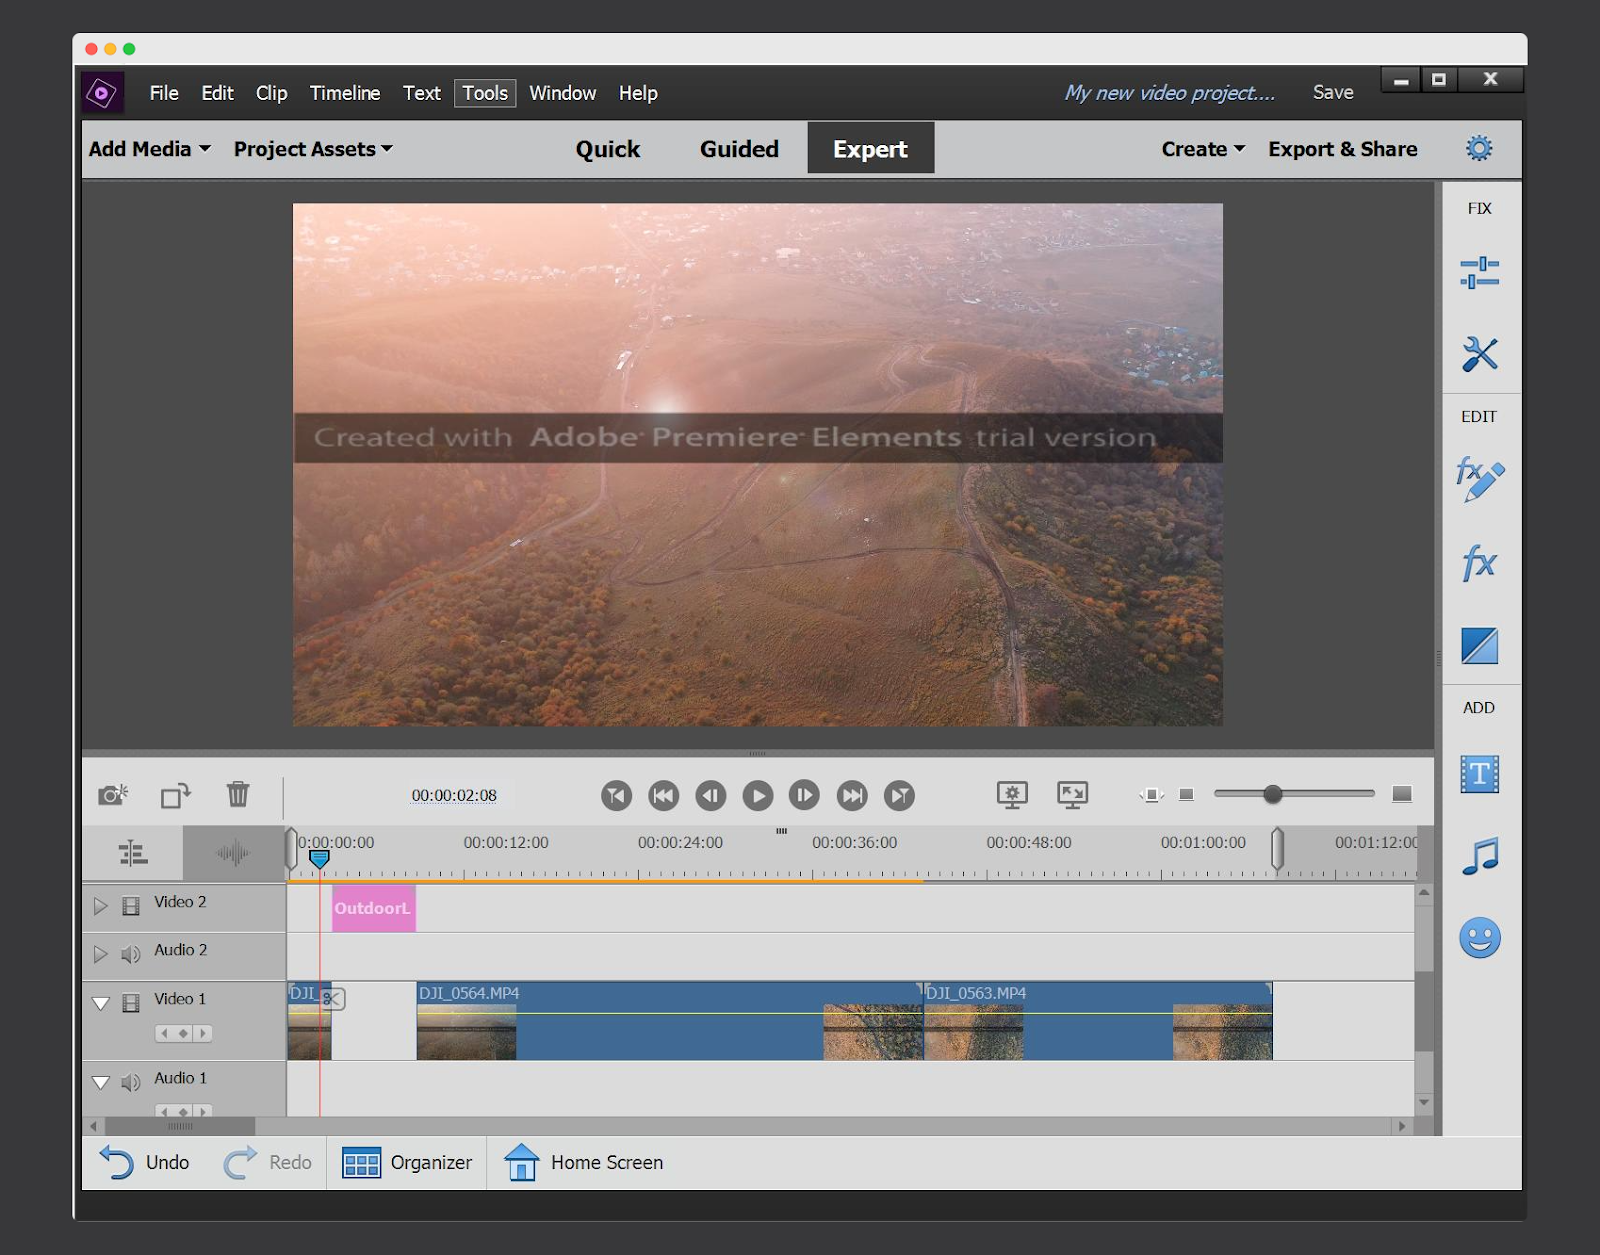Click the timeline zoom slider handle
1600x1255 pixels.
(x=1272, y=794)
